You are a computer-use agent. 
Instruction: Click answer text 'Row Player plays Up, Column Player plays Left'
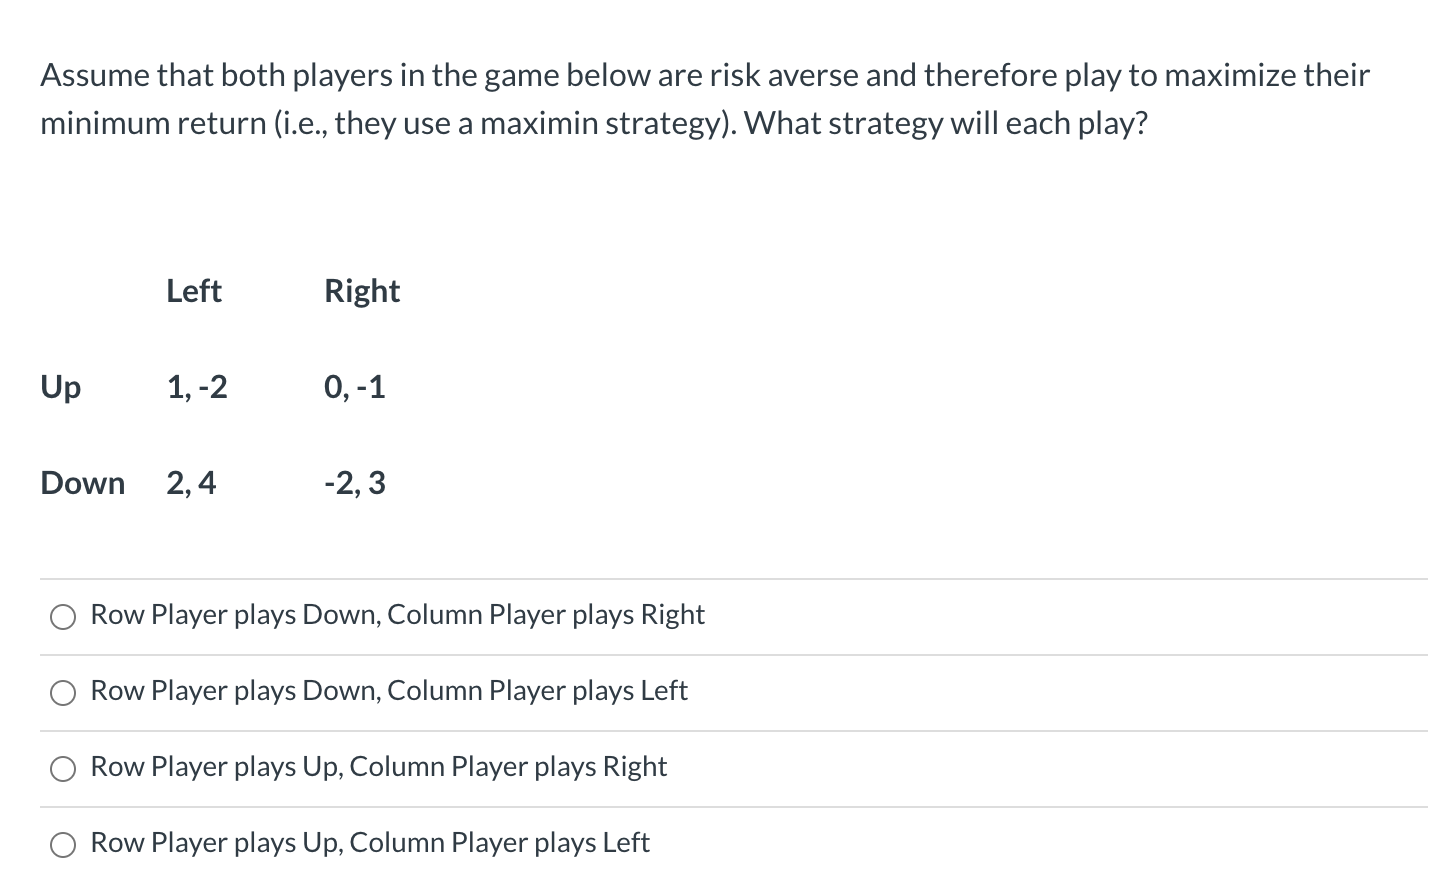coord(370,843)
